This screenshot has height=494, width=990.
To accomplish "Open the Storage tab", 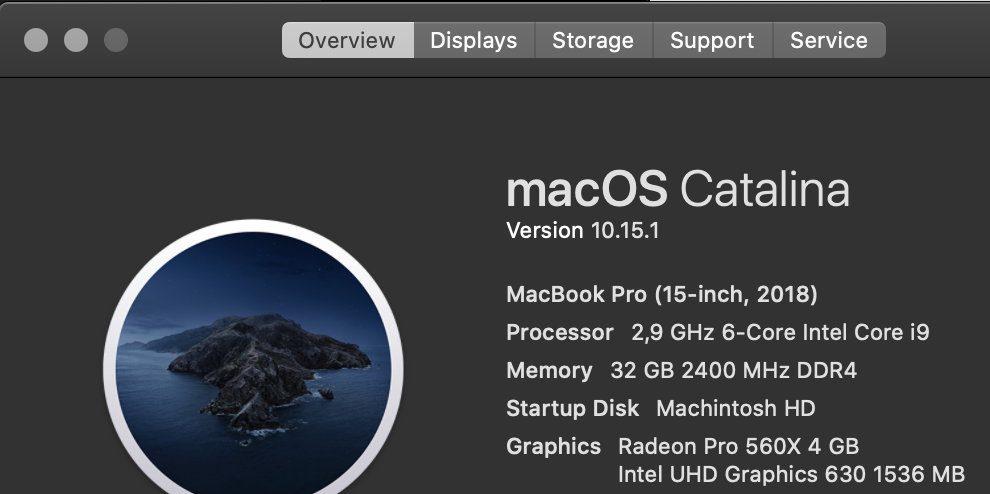I will tap(593, 40).
